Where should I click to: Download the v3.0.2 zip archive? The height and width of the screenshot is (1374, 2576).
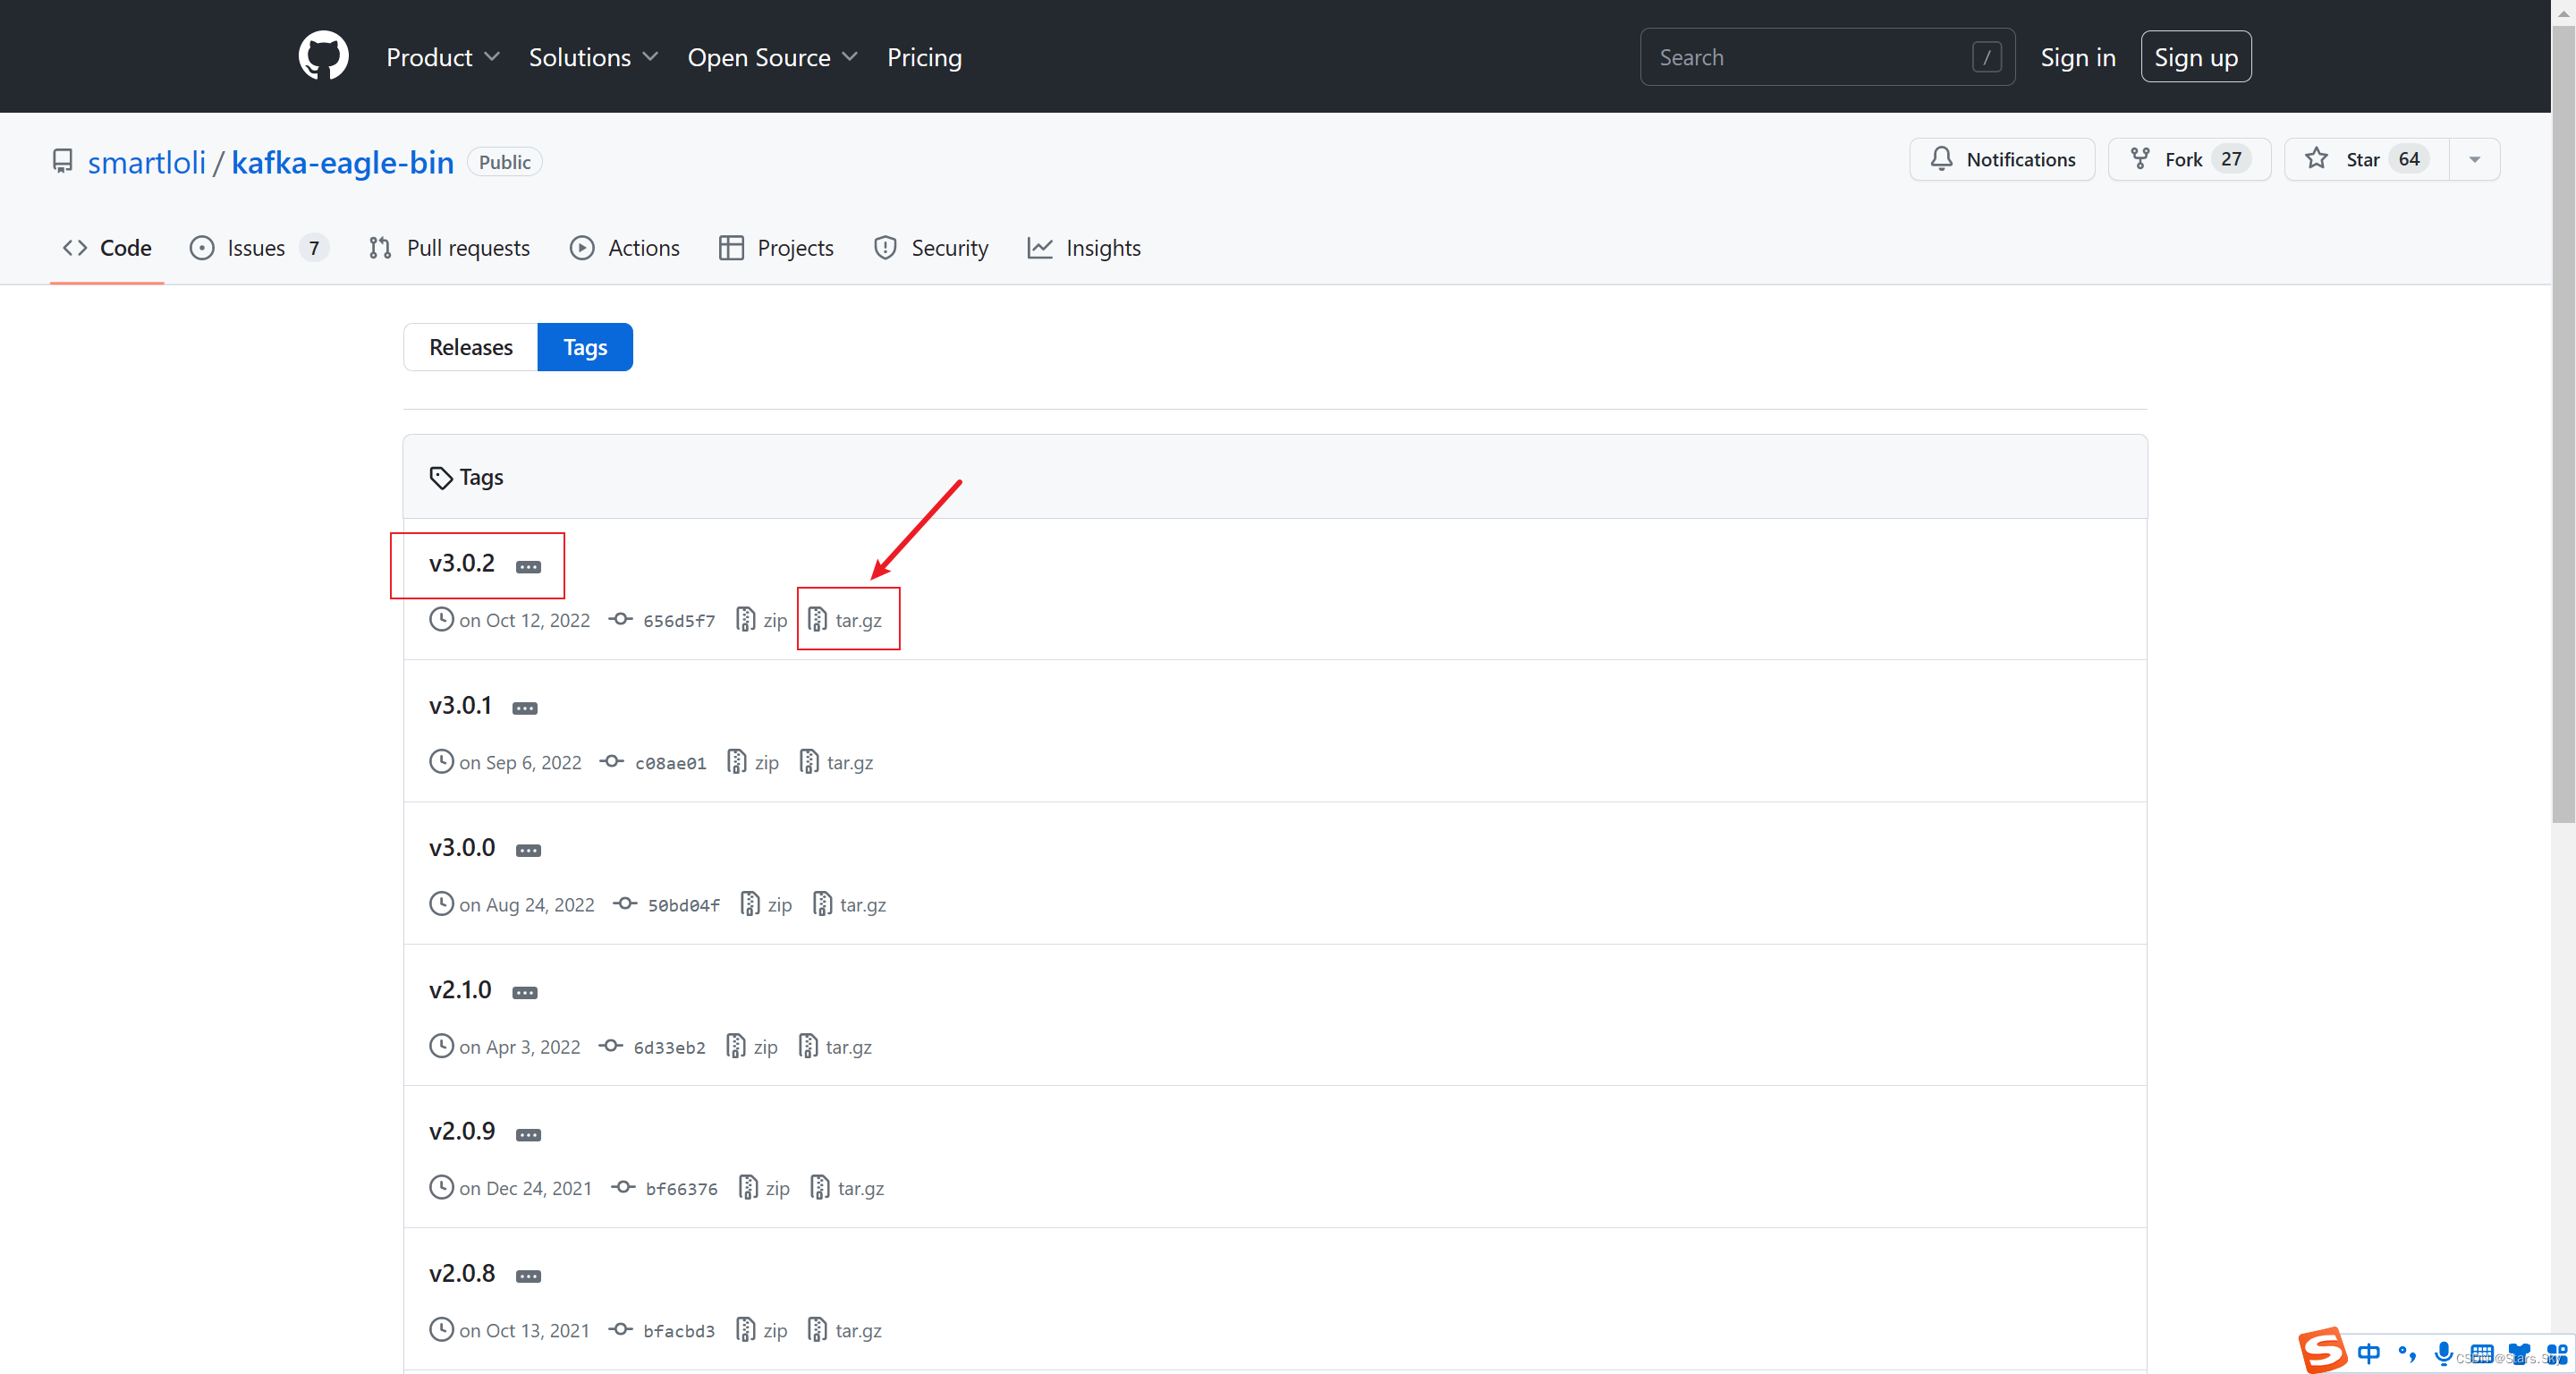(x=762, y=620)
